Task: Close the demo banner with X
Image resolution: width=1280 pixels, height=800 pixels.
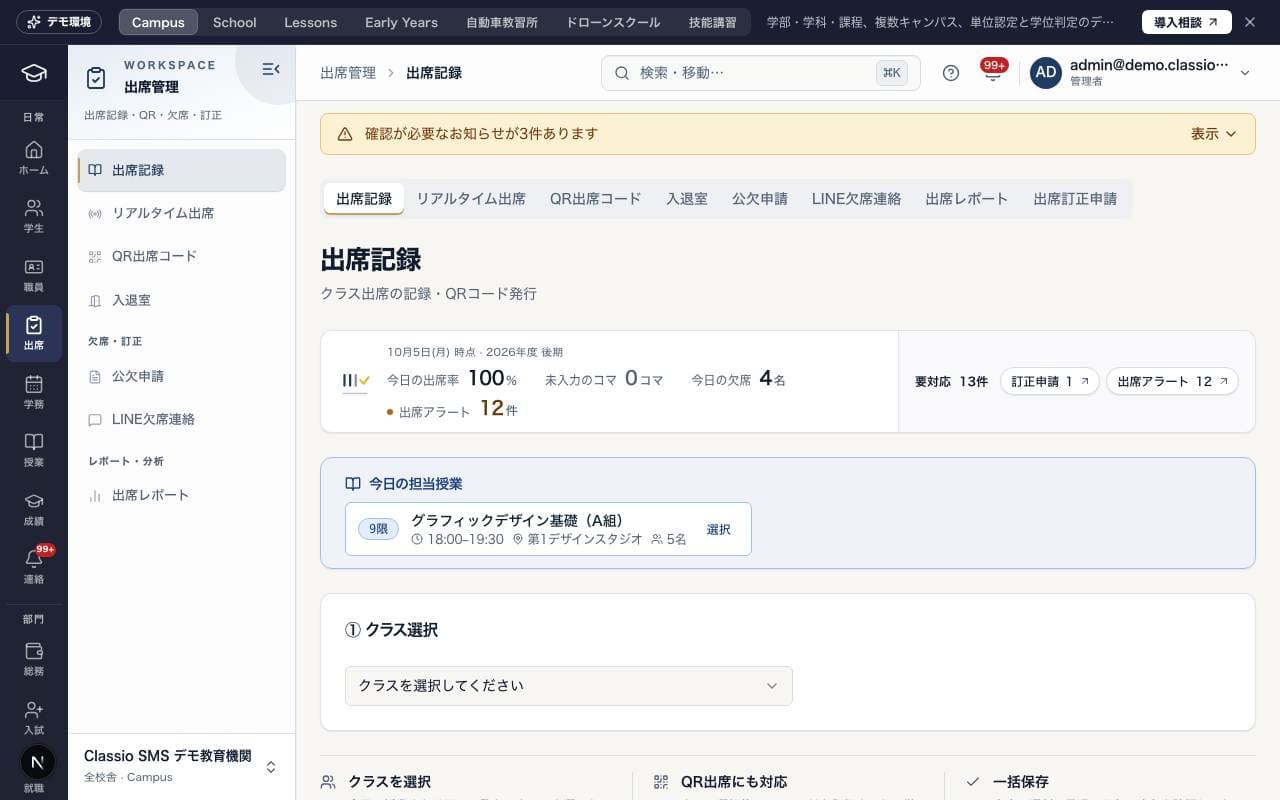Action: point(1250,22)
